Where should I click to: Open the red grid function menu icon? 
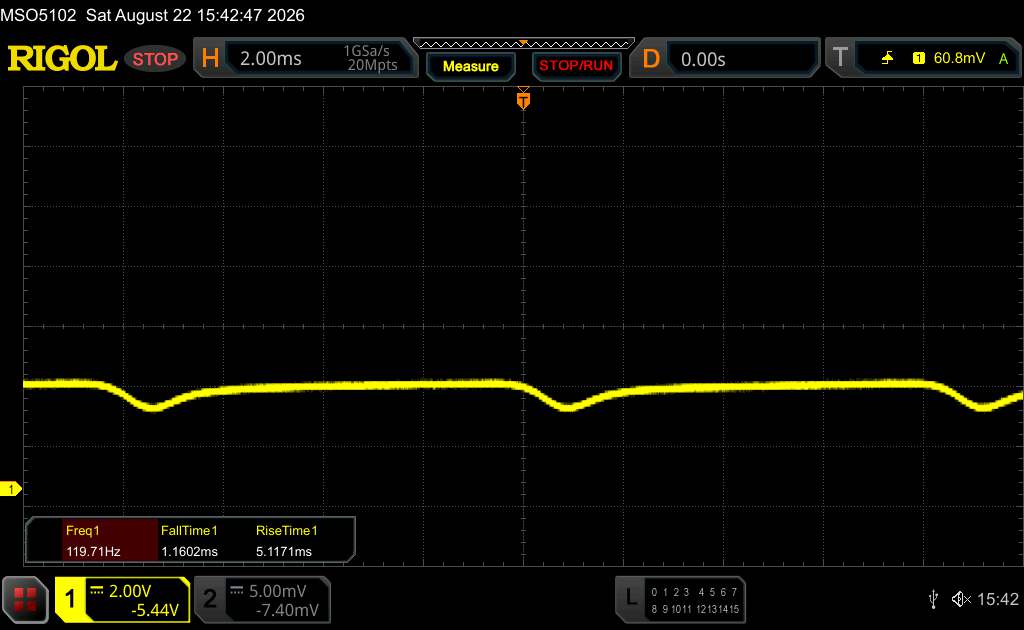coord(25,599)
